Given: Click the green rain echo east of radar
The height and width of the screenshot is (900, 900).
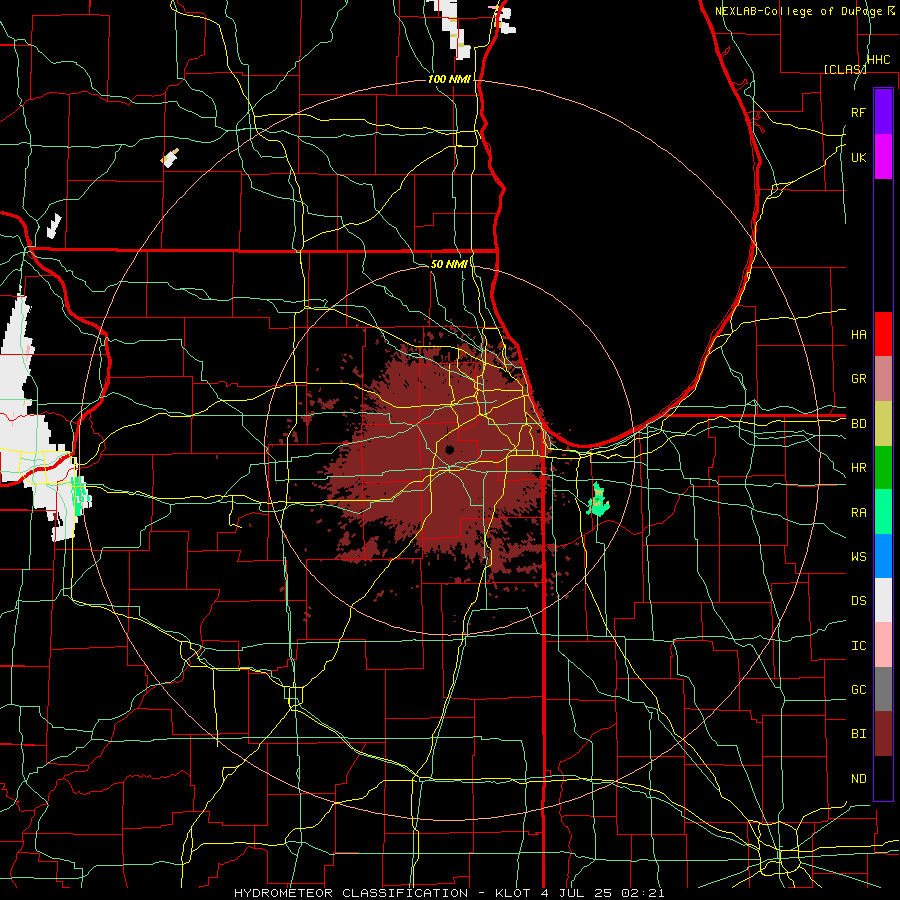Looking at the screenshot, I should [x=598, y=501].
